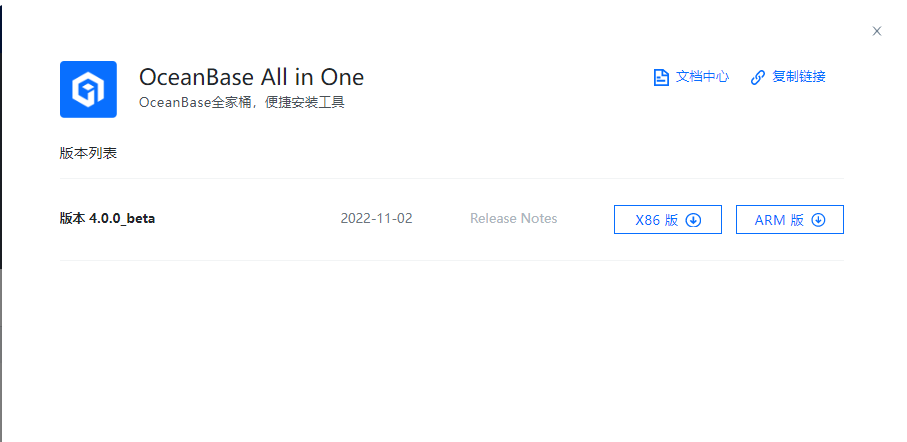Click the document icon beside 文档中心
The height and width of the screenshot is (442, 907).
(661, 77)
